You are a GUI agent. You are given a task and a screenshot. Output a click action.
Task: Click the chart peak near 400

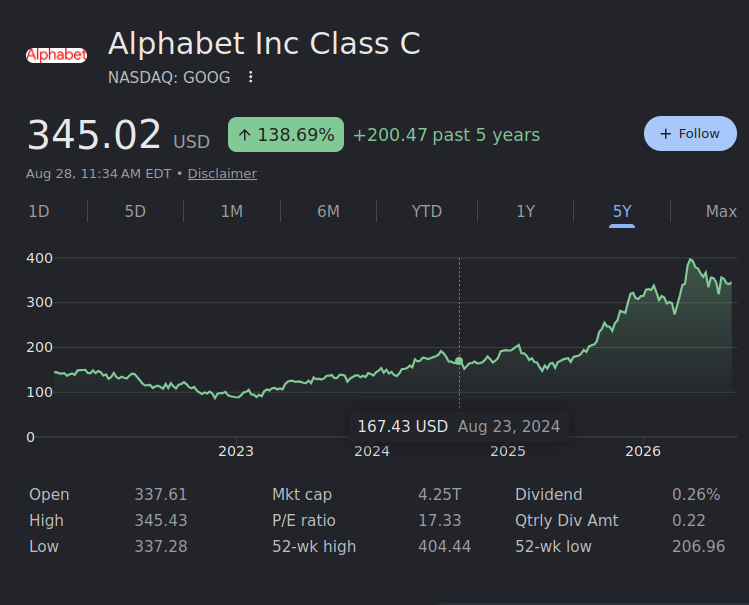coord(690,260)
